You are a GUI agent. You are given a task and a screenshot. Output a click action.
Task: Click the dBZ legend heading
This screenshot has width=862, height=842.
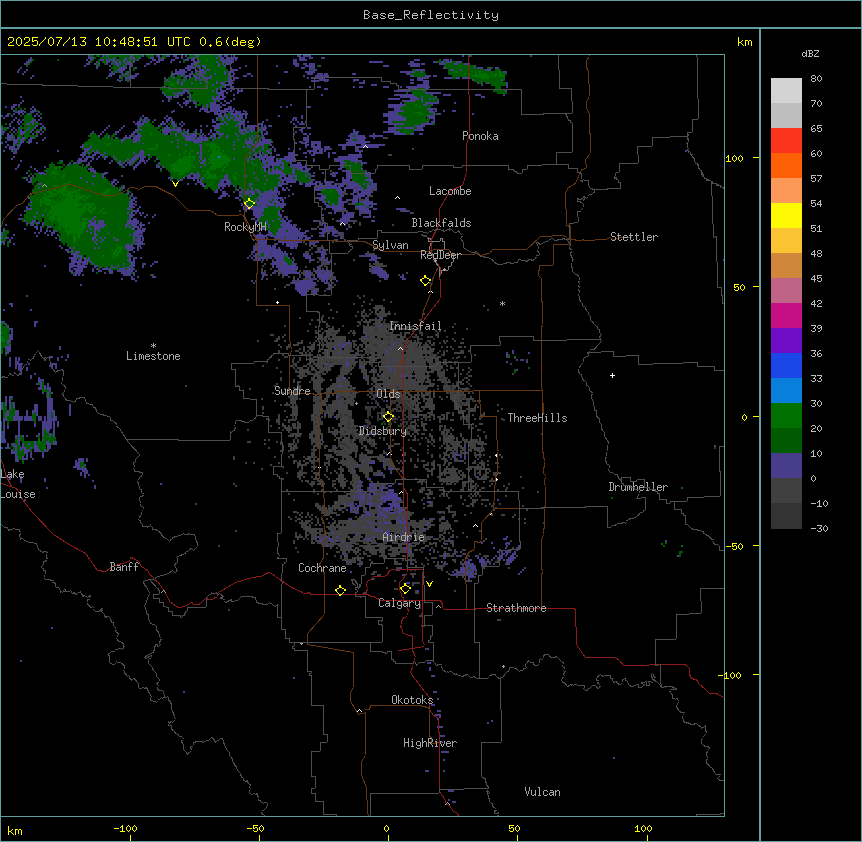810,53
